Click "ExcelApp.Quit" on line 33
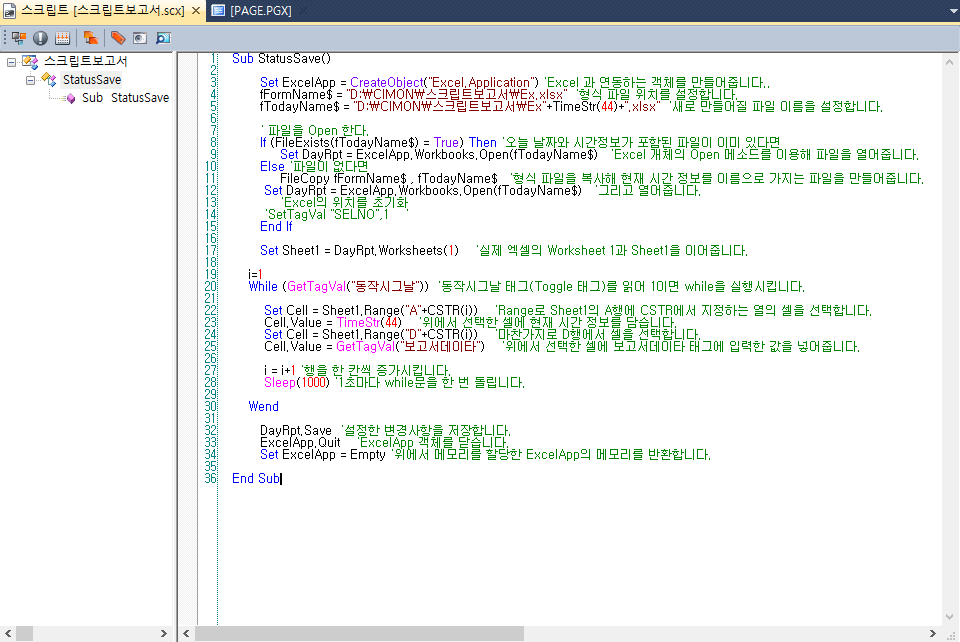960x642 pixels. pyautogui.click(x=300, y=442)
